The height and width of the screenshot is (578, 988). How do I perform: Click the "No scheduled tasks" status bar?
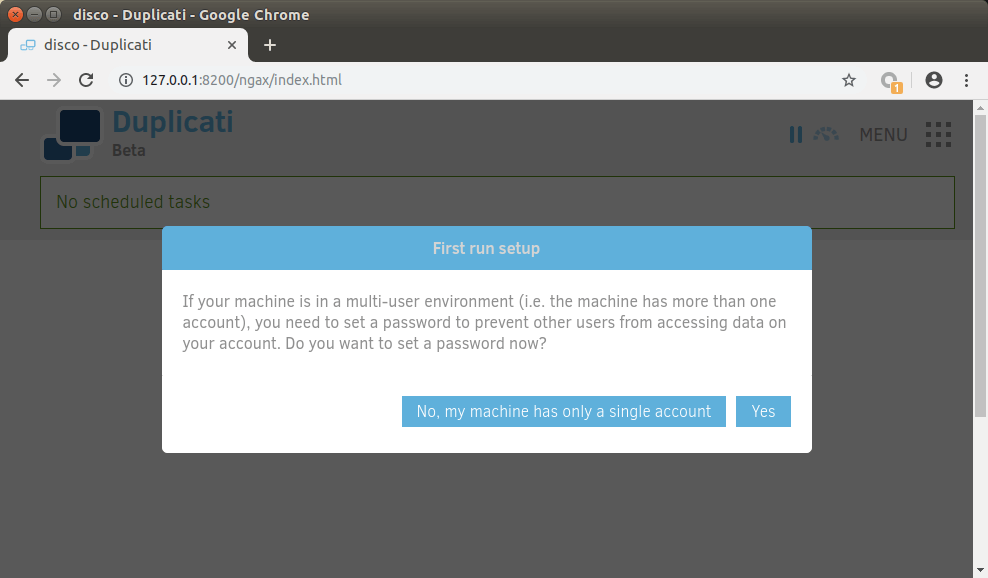[x=497, y=202]
